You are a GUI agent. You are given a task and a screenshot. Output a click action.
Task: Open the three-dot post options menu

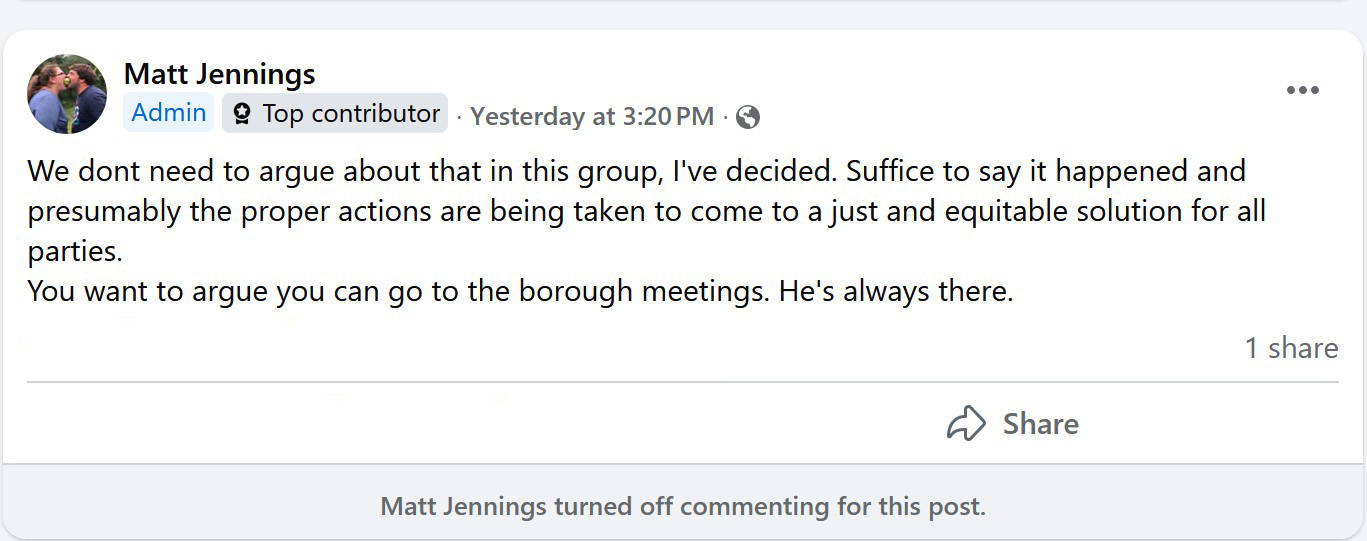[x=1302, y=91]
